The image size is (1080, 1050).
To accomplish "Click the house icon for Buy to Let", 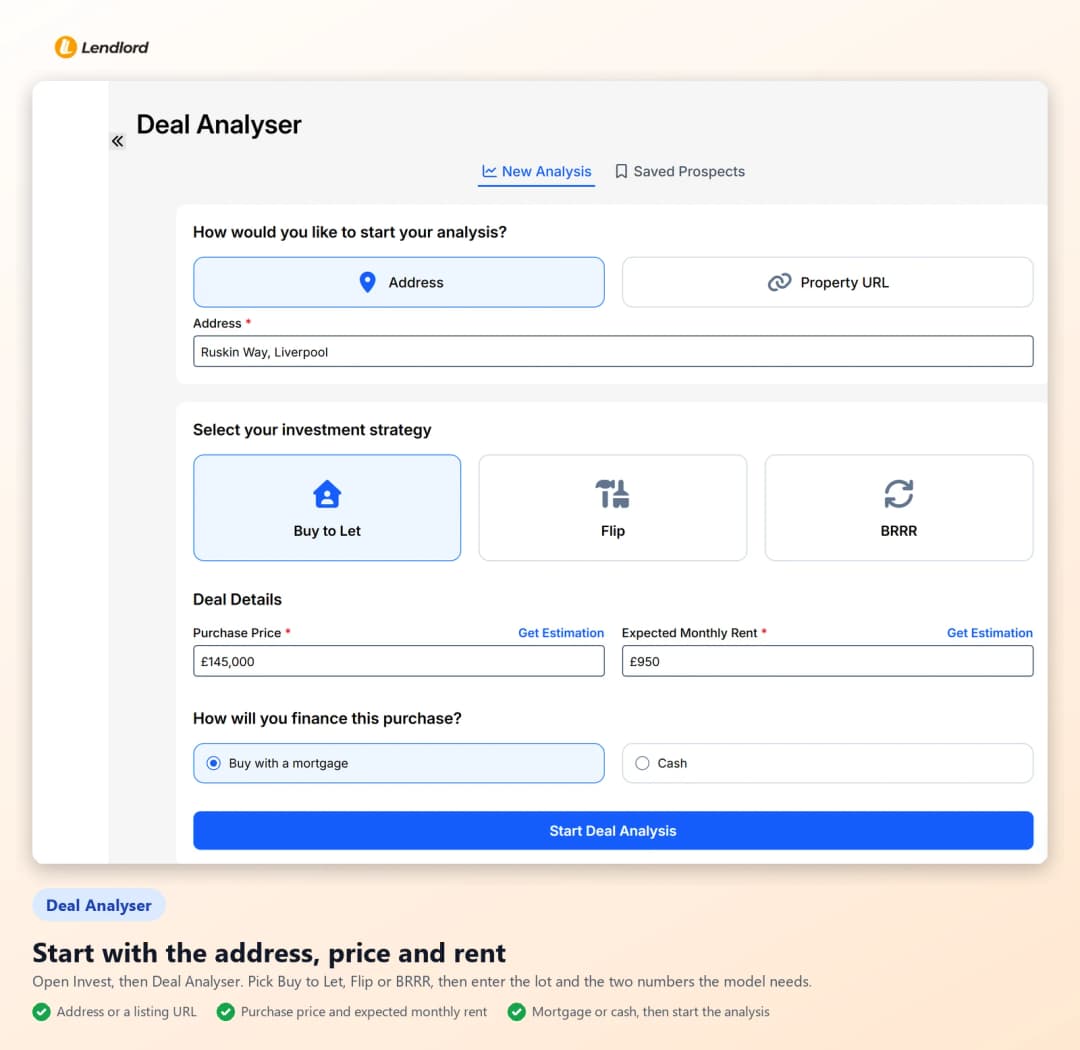I will coord(327,494).
